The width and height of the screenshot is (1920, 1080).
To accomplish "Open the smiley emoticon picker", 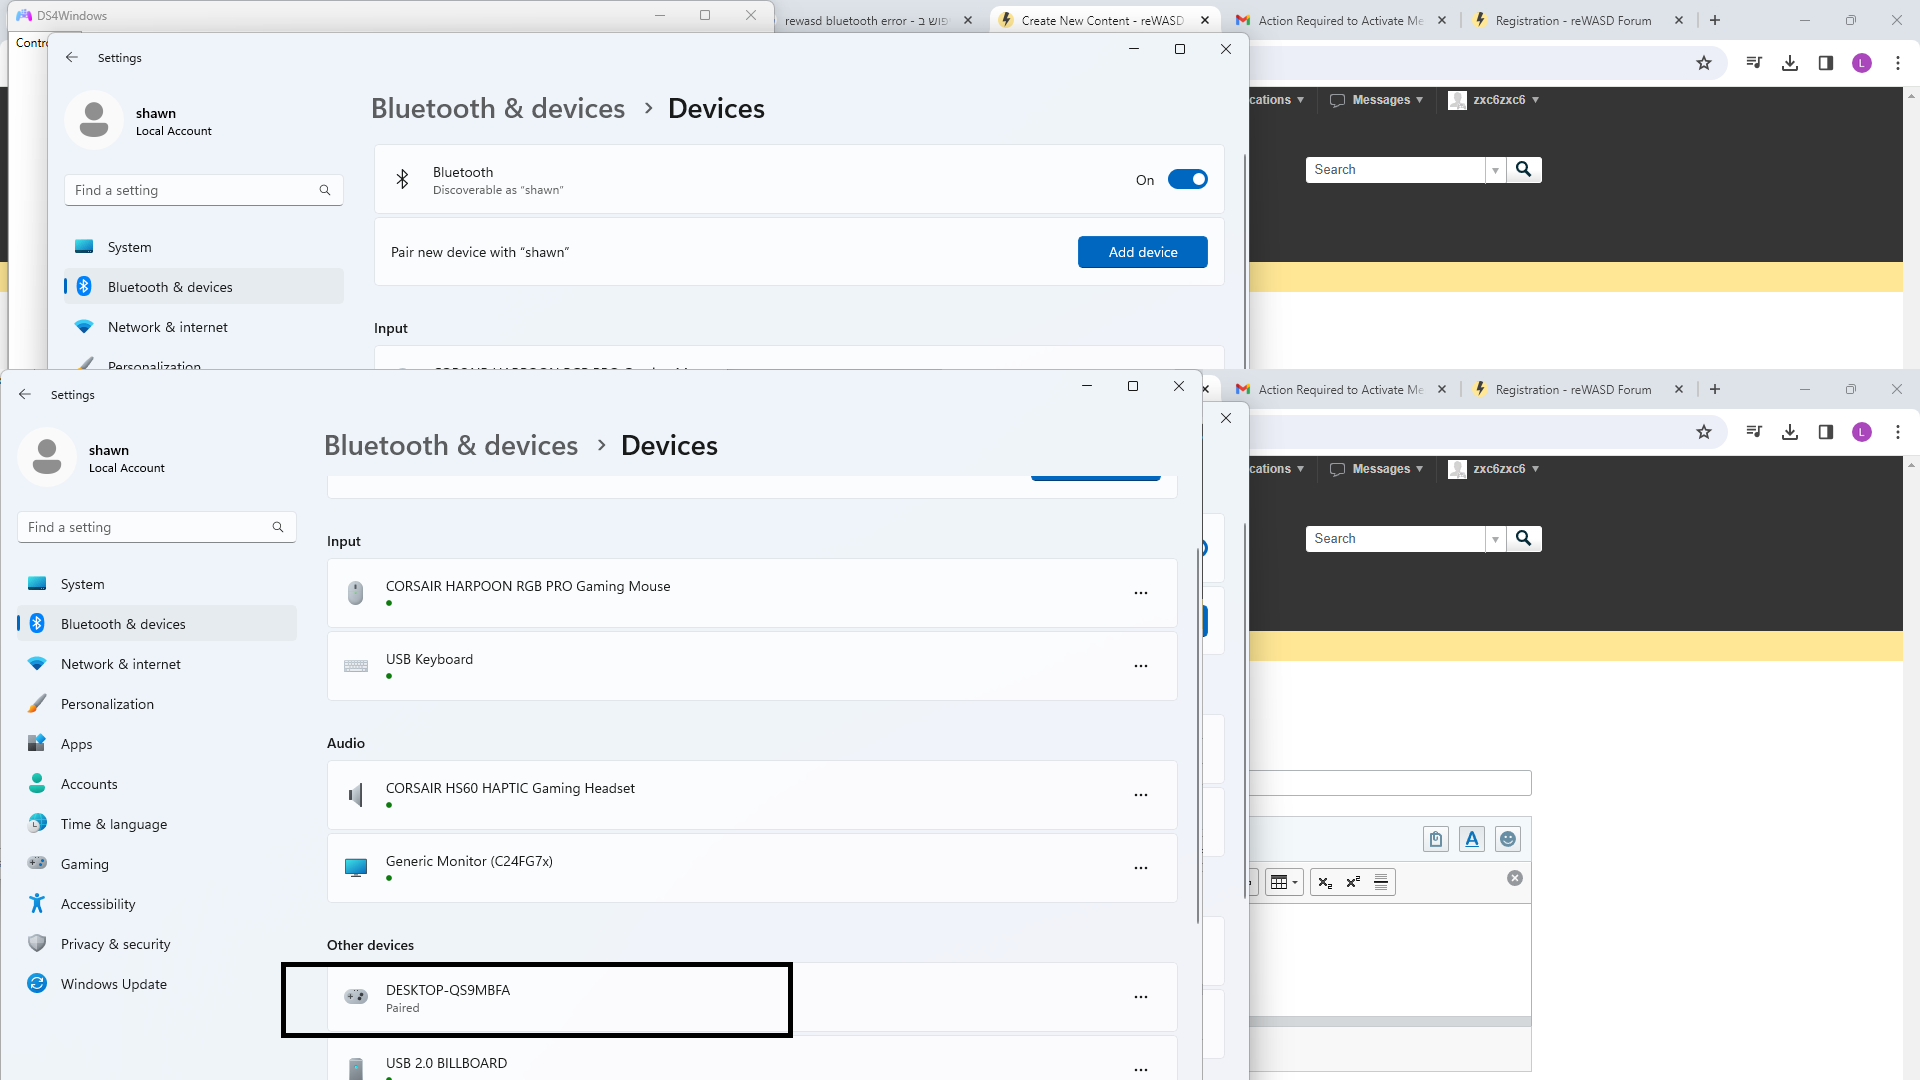I will (1508, 839).
